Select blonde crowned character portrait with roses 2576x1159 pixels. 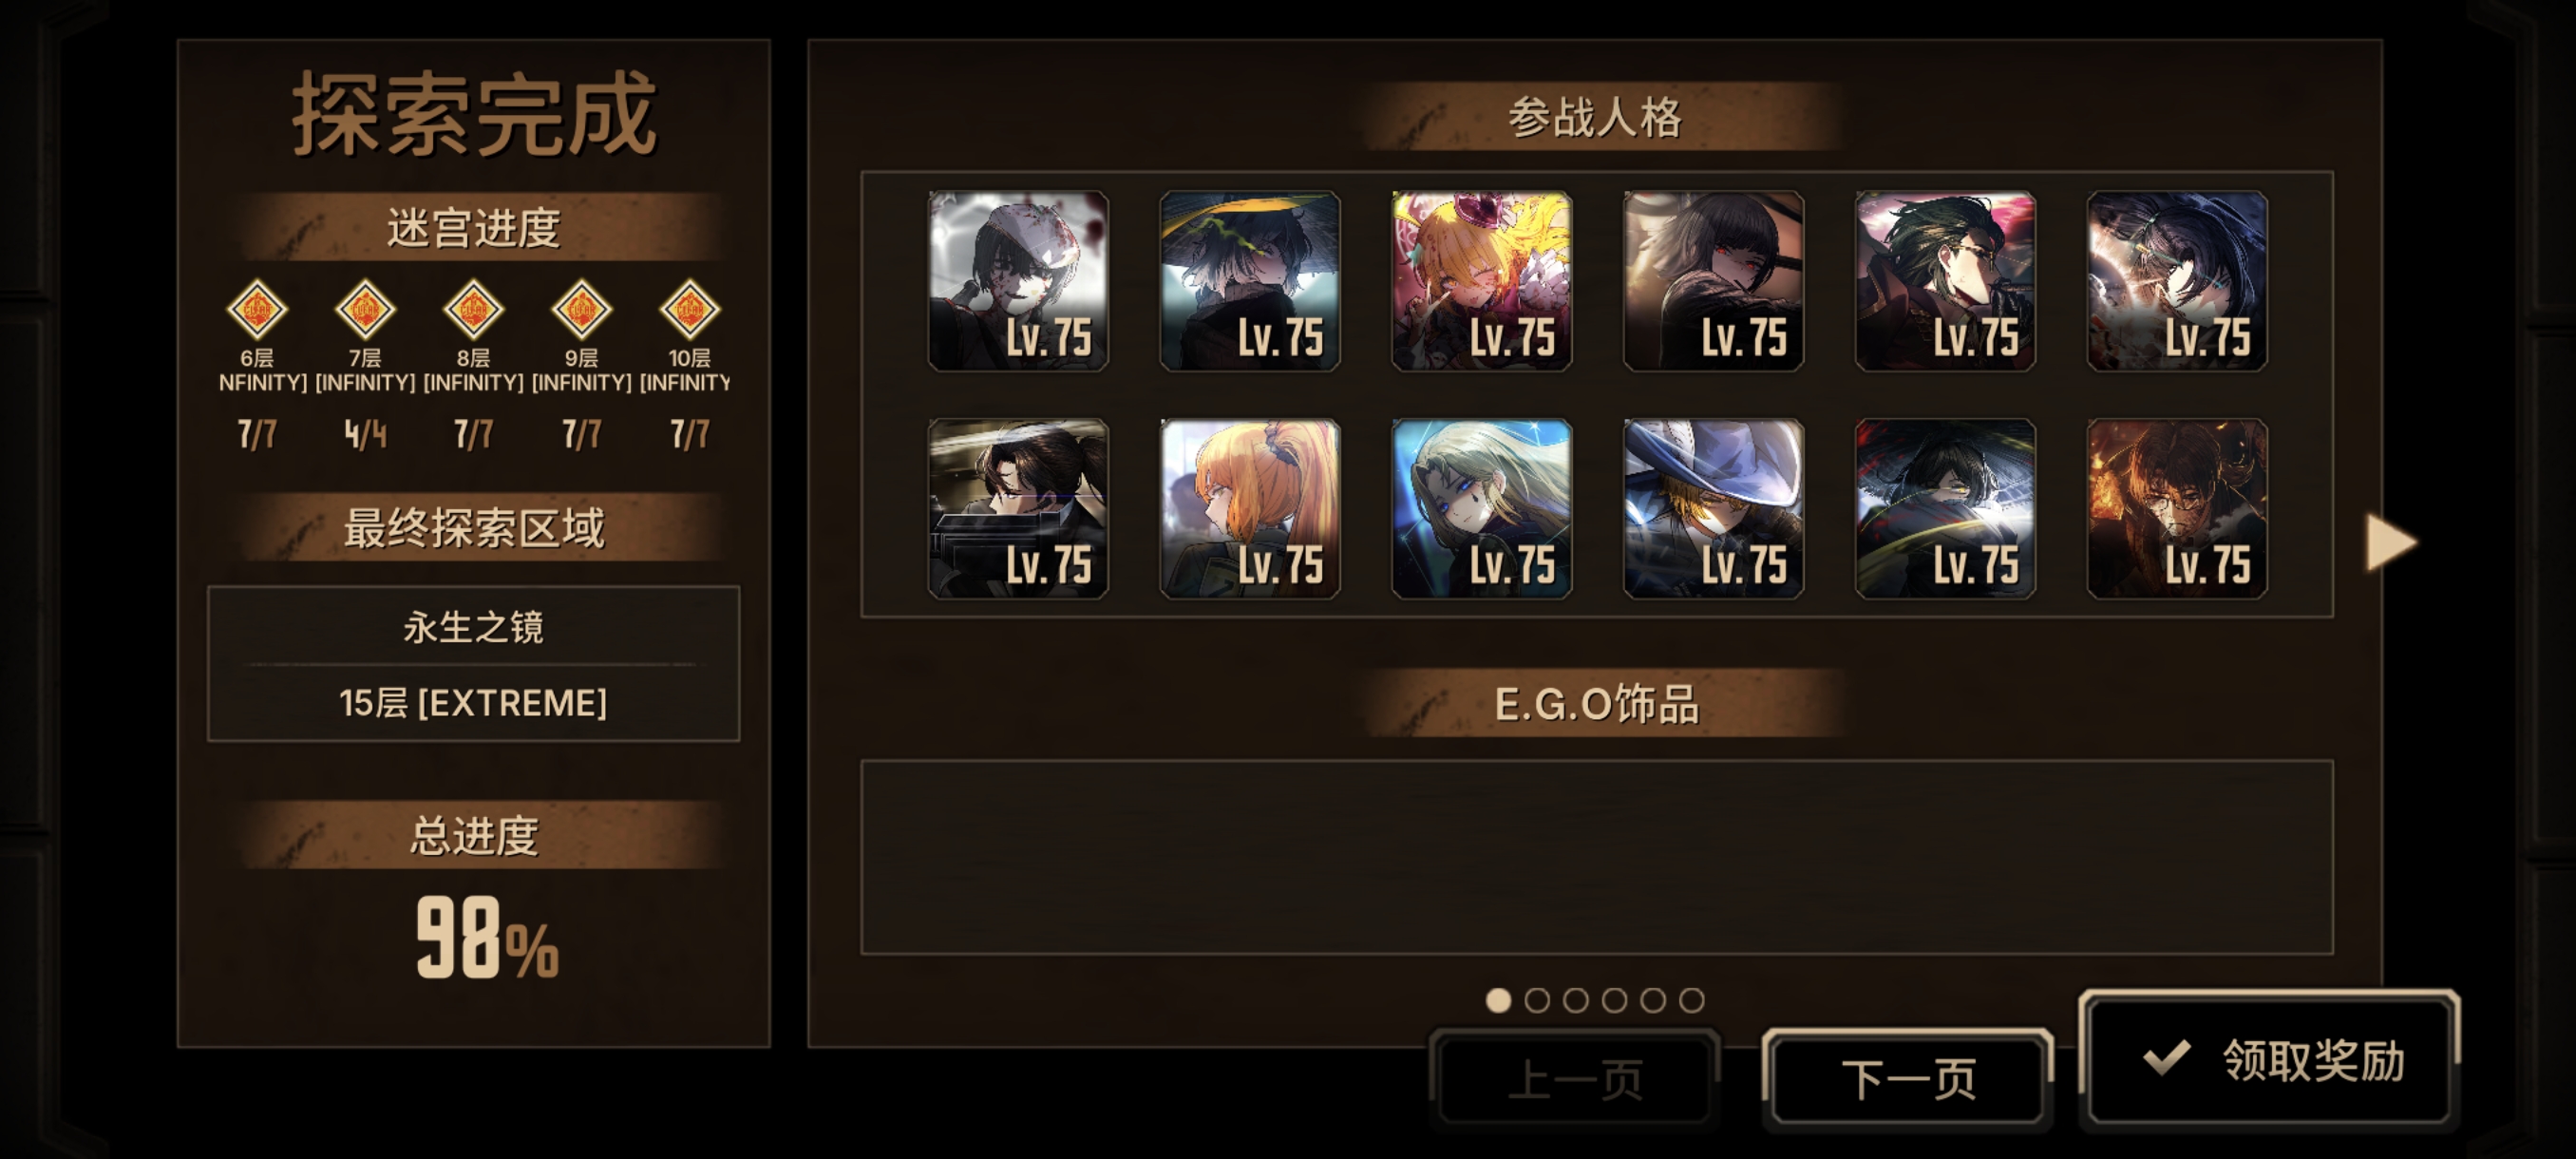[x=1481, y=281]
